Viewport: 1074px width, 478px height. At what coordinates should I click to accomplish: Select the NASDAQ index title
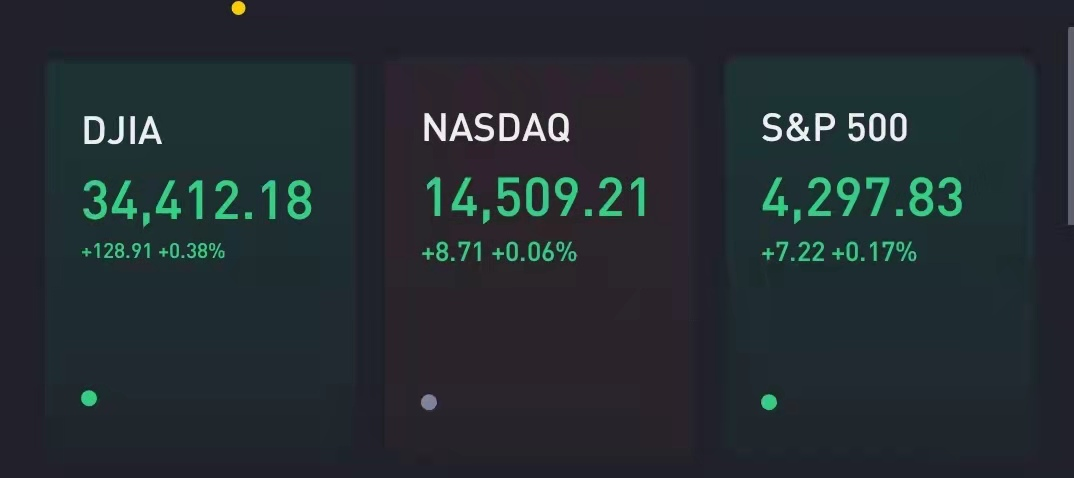pyautogui.click(x=496, y=127)
